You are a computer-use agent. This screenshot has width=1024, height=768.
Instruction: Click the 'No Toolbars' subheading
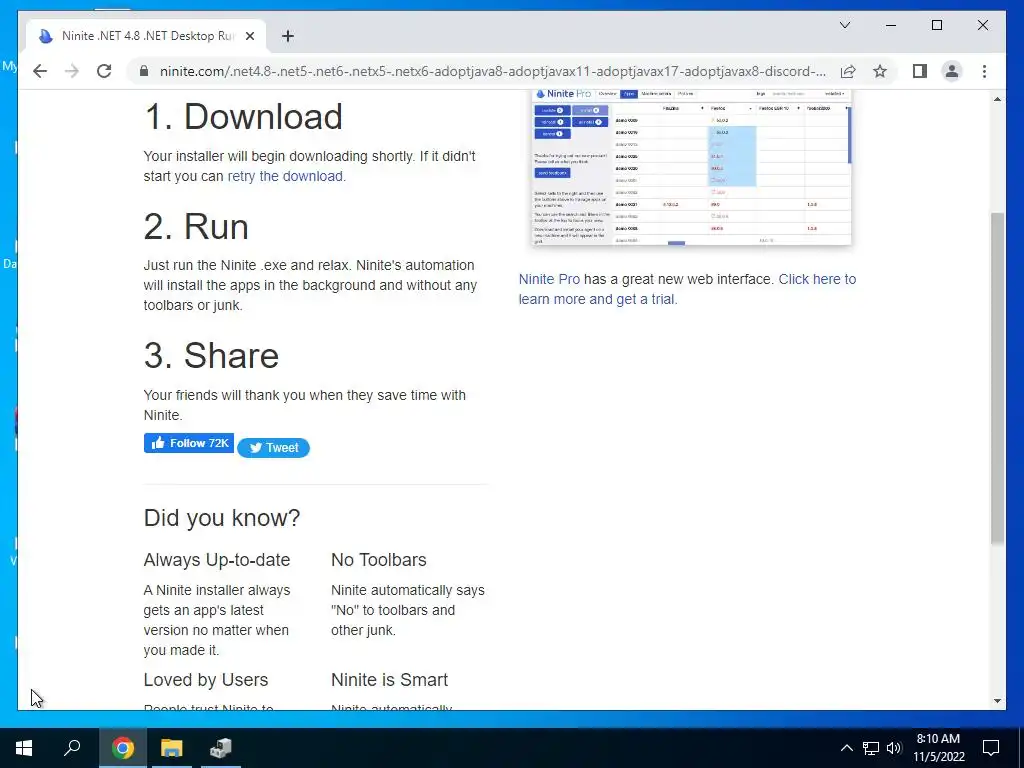[x=379, y=560]
